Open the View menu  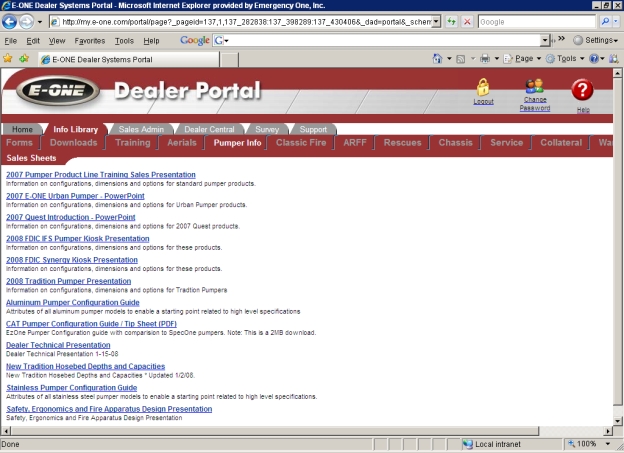[57, 41]
